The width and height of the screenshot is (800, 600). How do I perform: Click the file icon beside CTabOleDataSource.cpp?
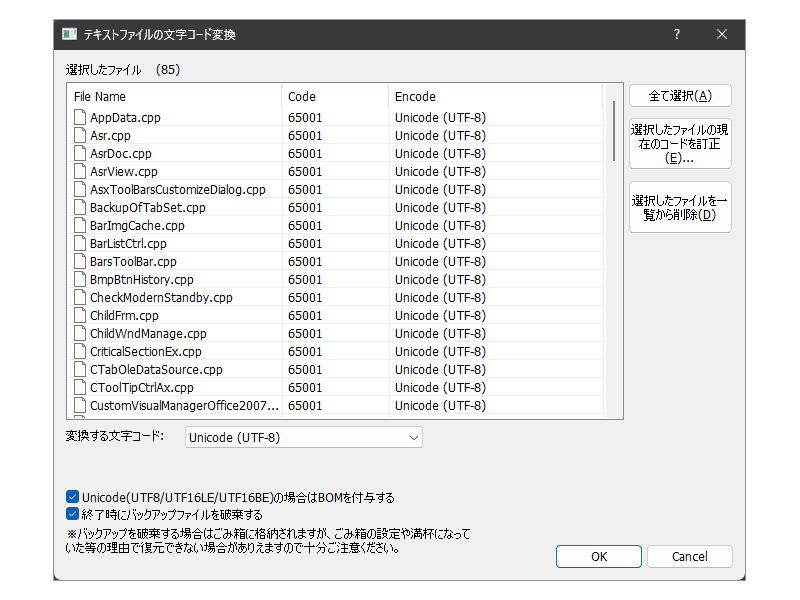80,369
